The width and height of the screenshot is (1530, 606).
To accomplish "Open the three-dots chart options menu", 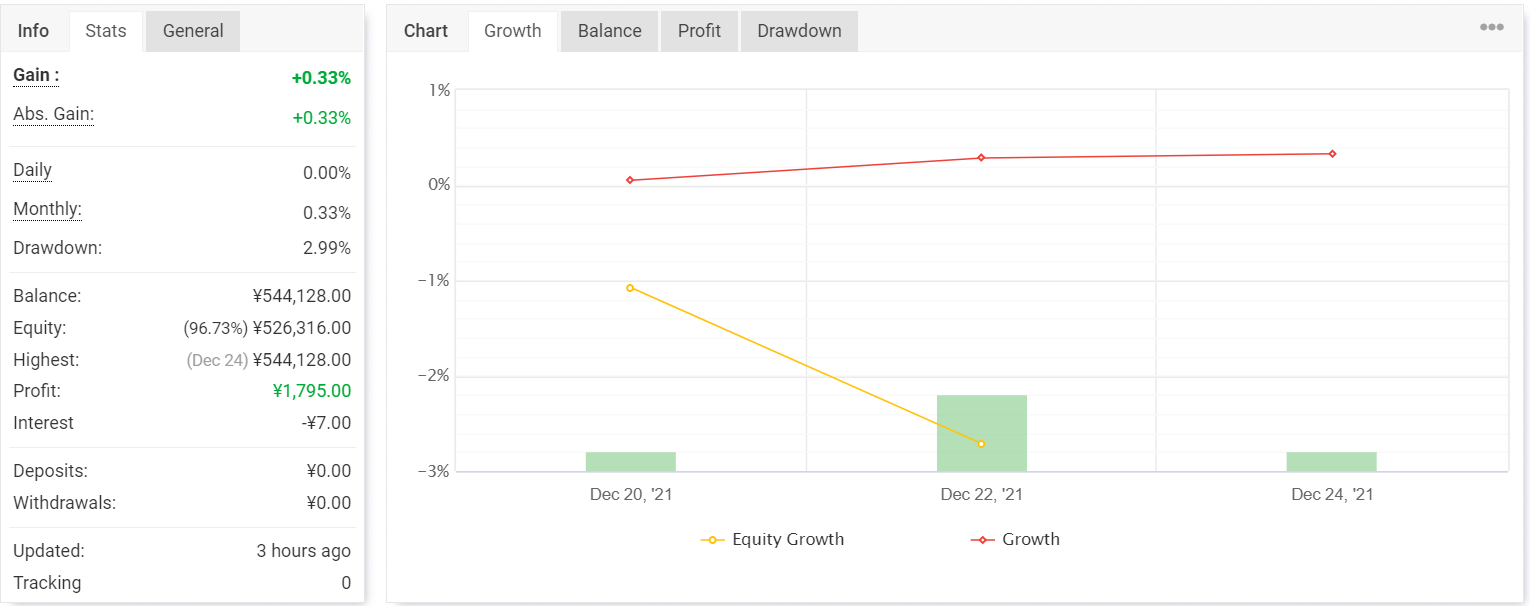I will 1491,27.
